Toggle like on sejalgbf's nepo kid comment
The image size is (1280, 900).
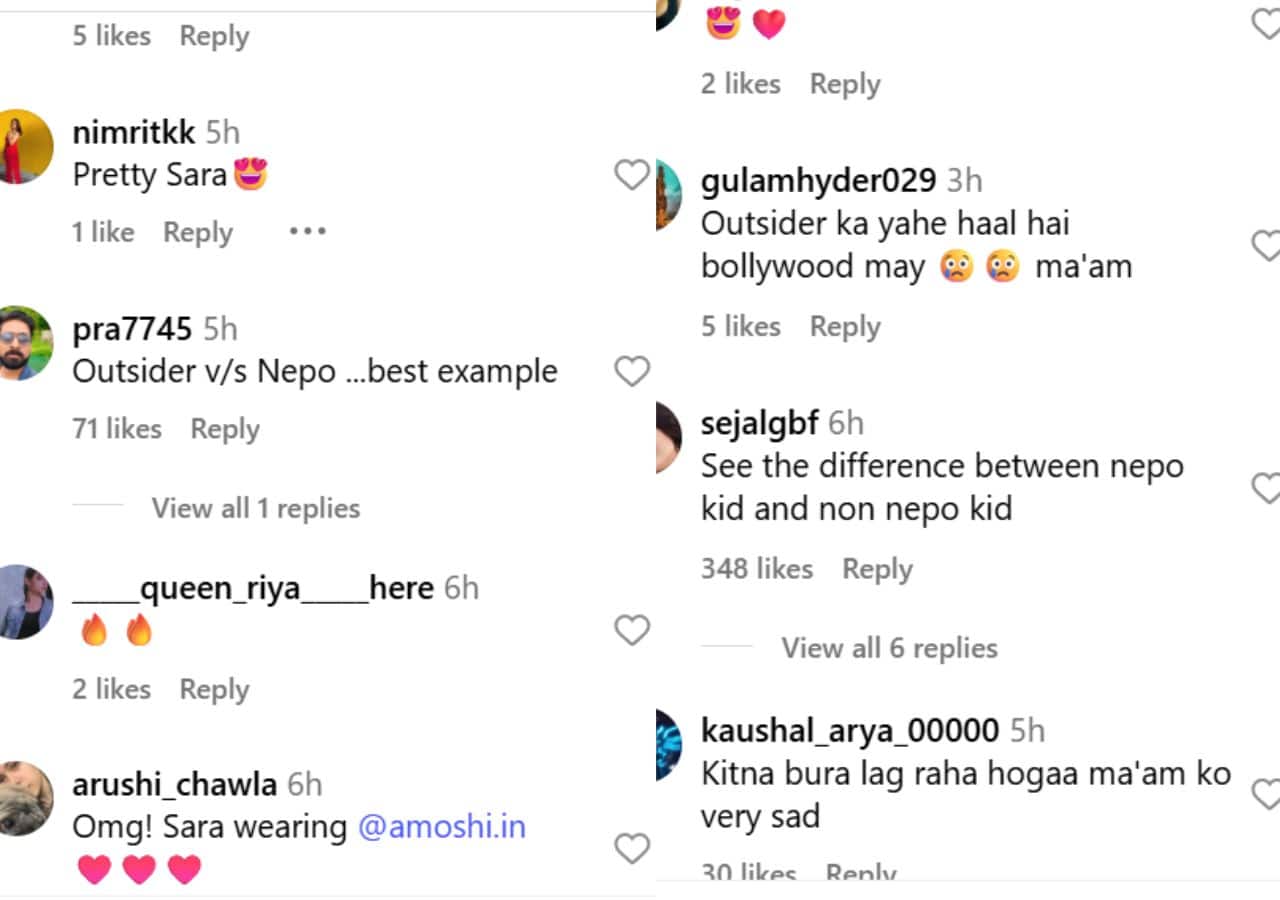tap(1266, 488)
